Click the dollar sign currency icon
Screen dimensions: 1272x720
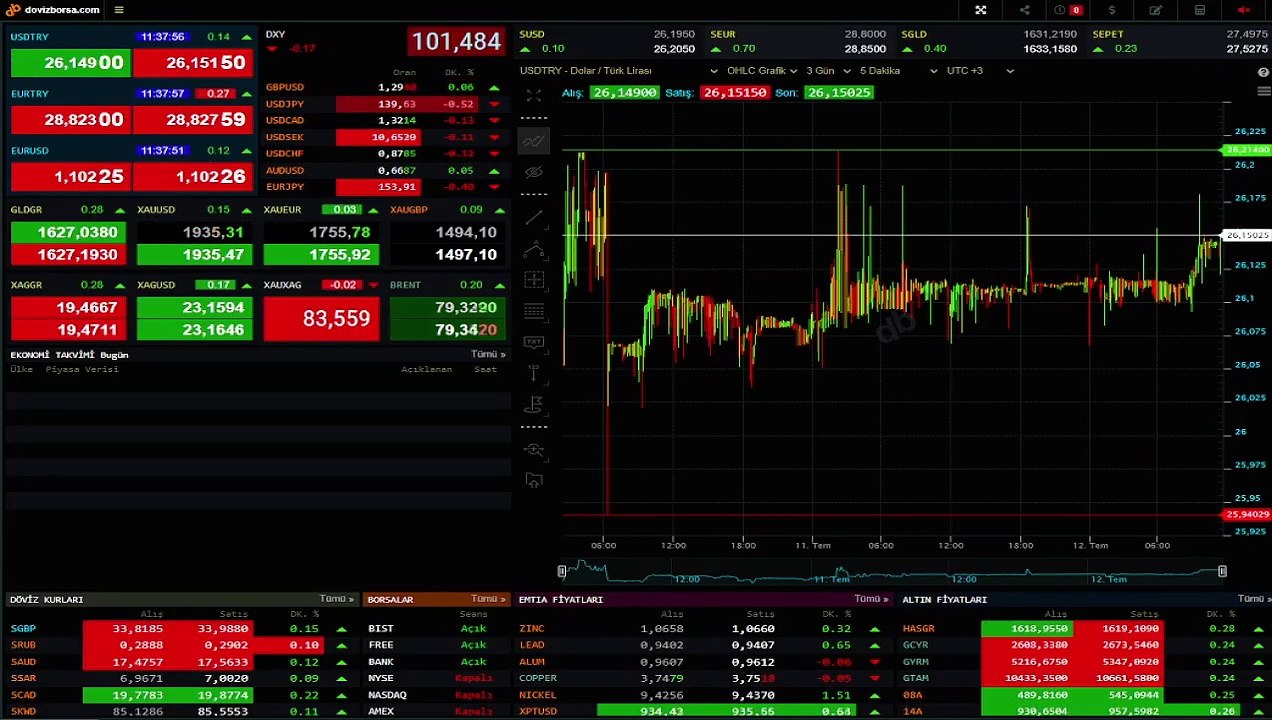[x=1112, y=10]
